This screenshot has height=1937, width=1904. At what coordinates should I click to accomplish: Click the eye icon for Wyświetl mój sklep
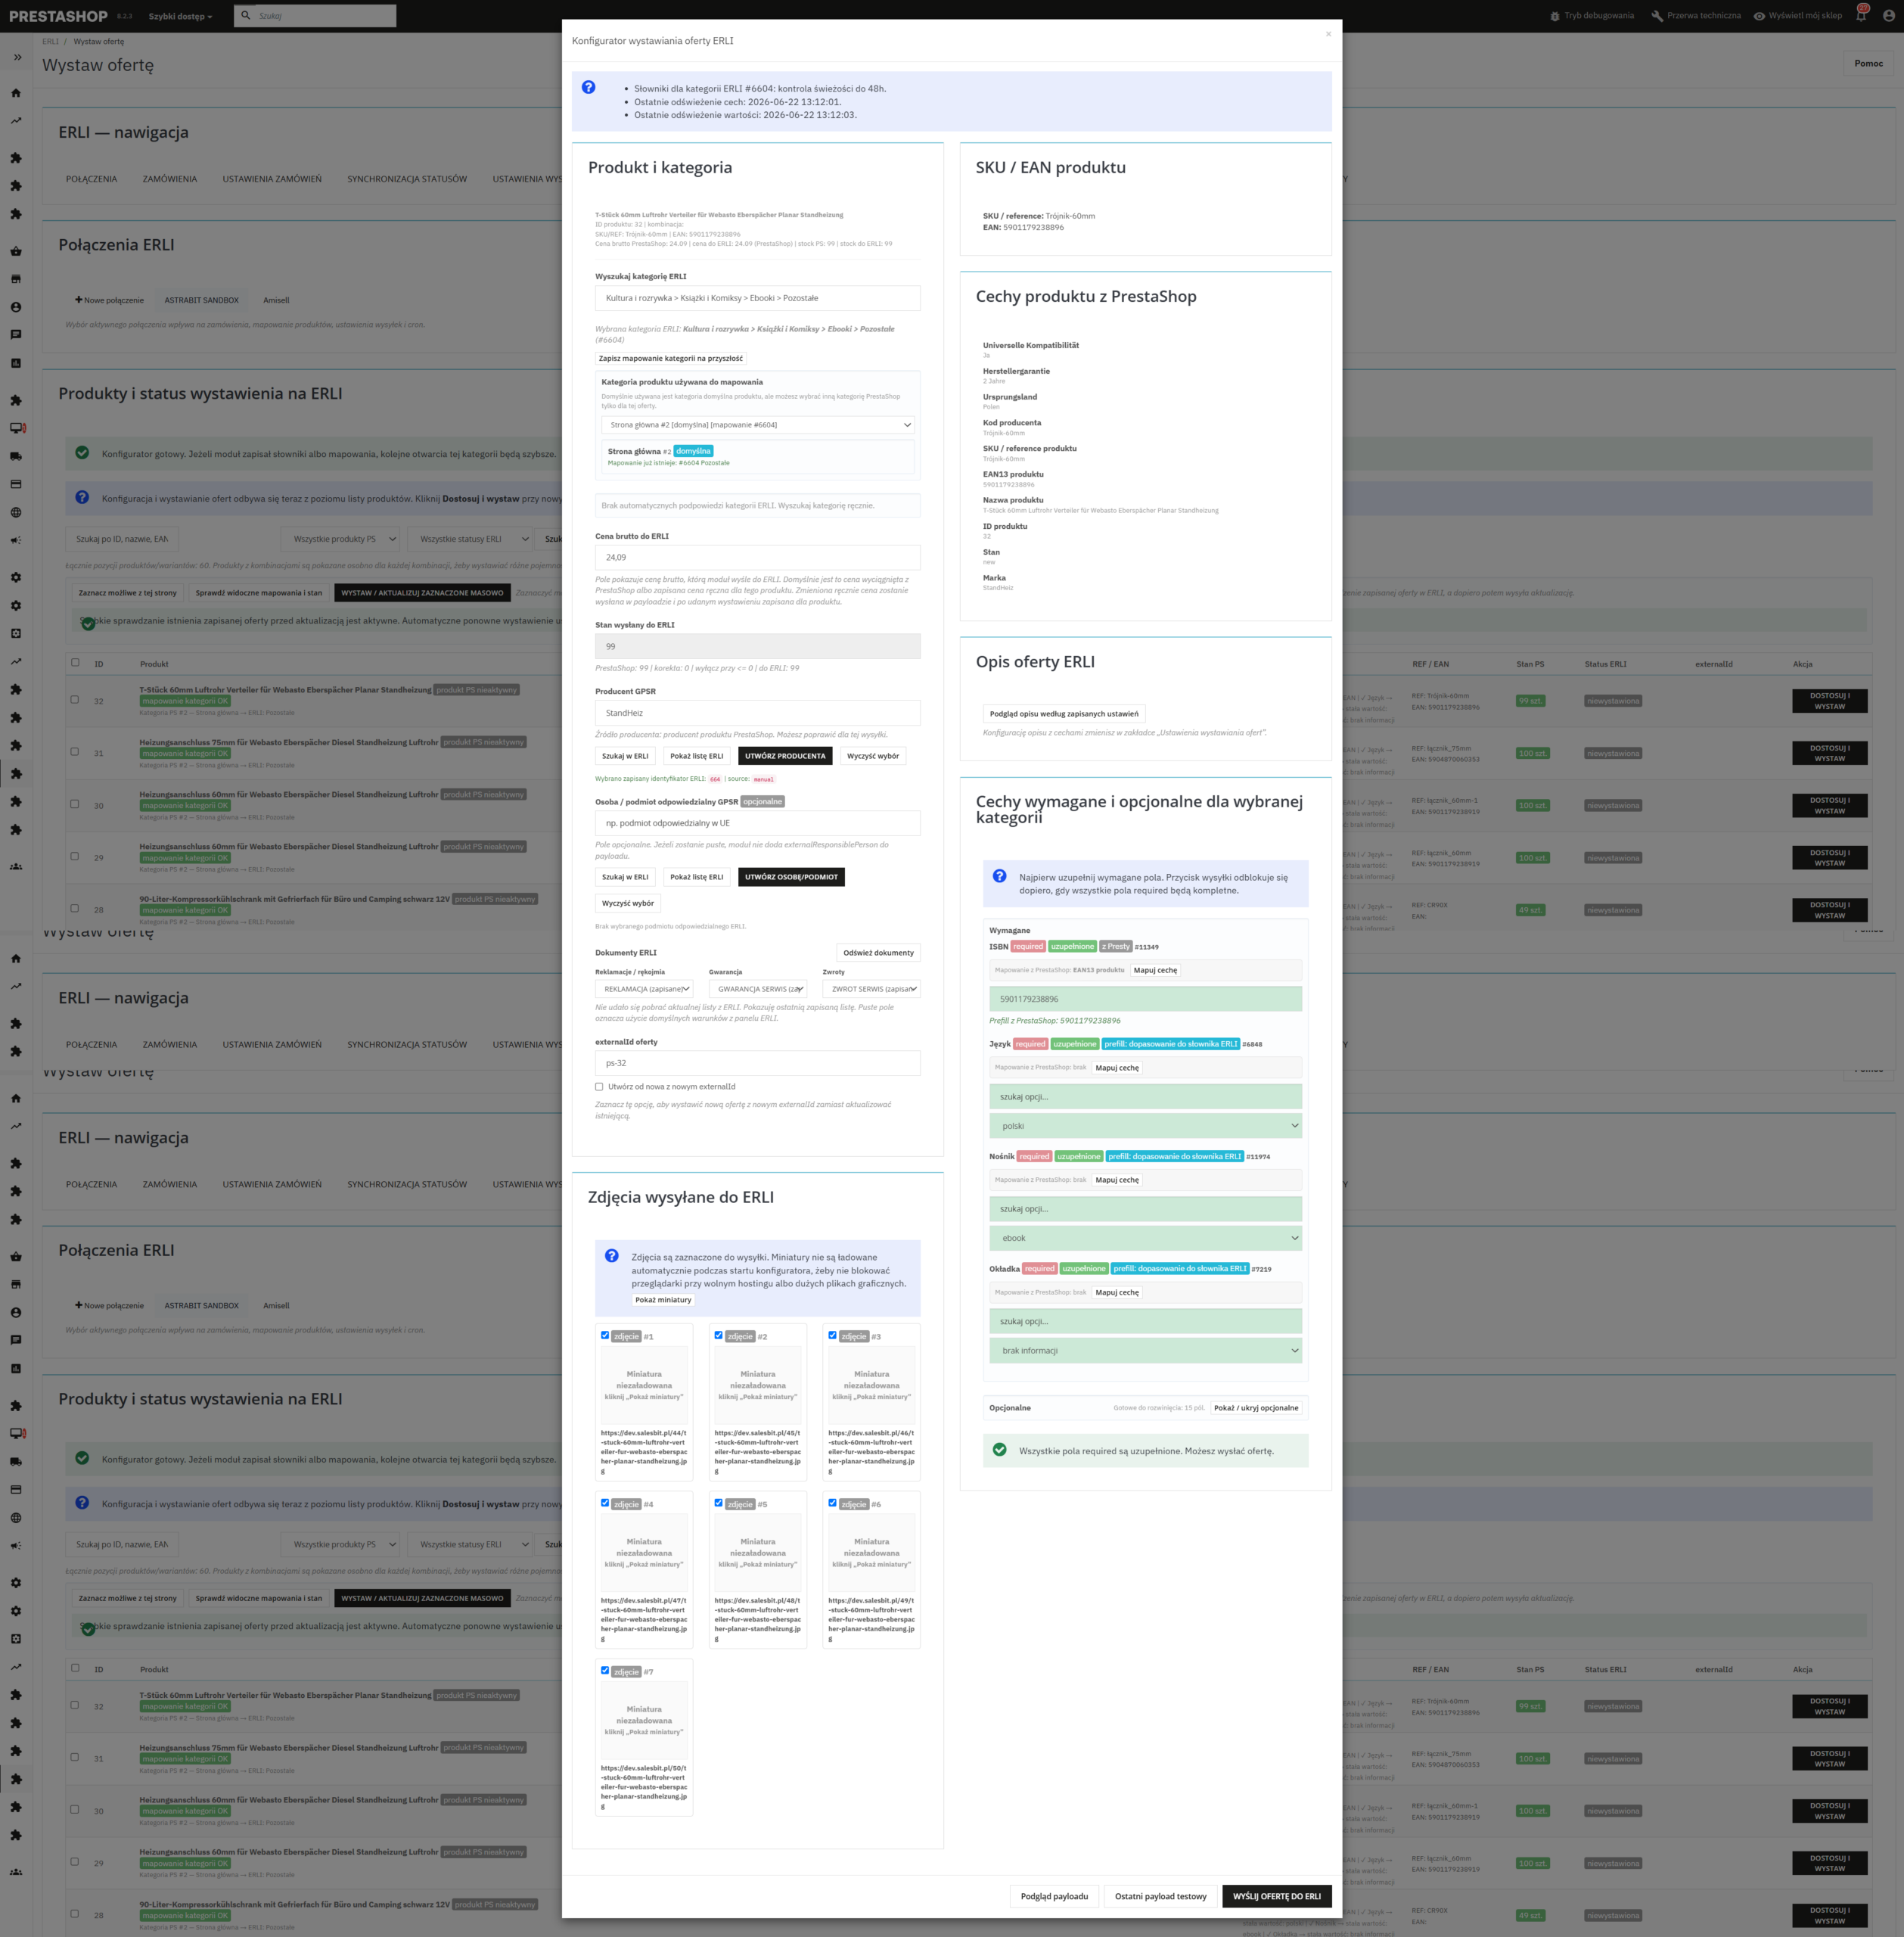(1759, 16)
